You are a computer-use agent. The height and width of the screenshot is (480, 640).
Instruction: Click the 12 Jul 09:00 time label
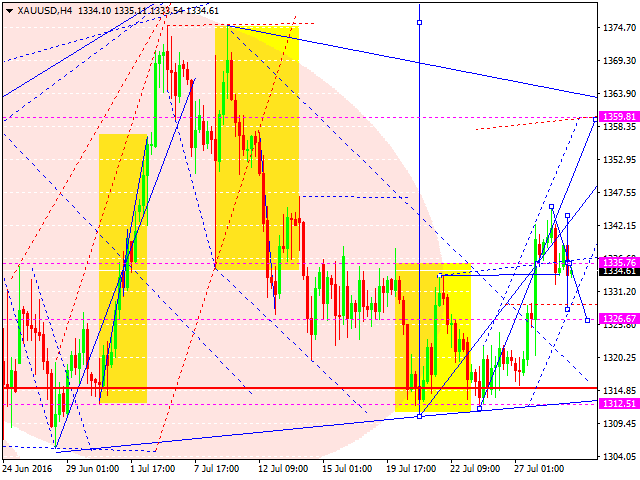point(283,468)
